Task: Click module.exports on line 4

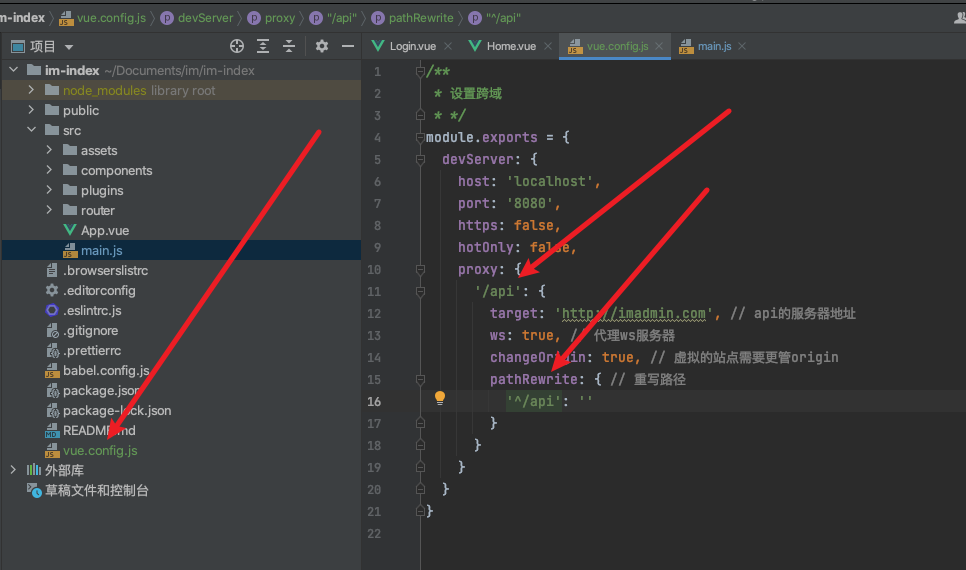Action: click(x=482, y=137)
